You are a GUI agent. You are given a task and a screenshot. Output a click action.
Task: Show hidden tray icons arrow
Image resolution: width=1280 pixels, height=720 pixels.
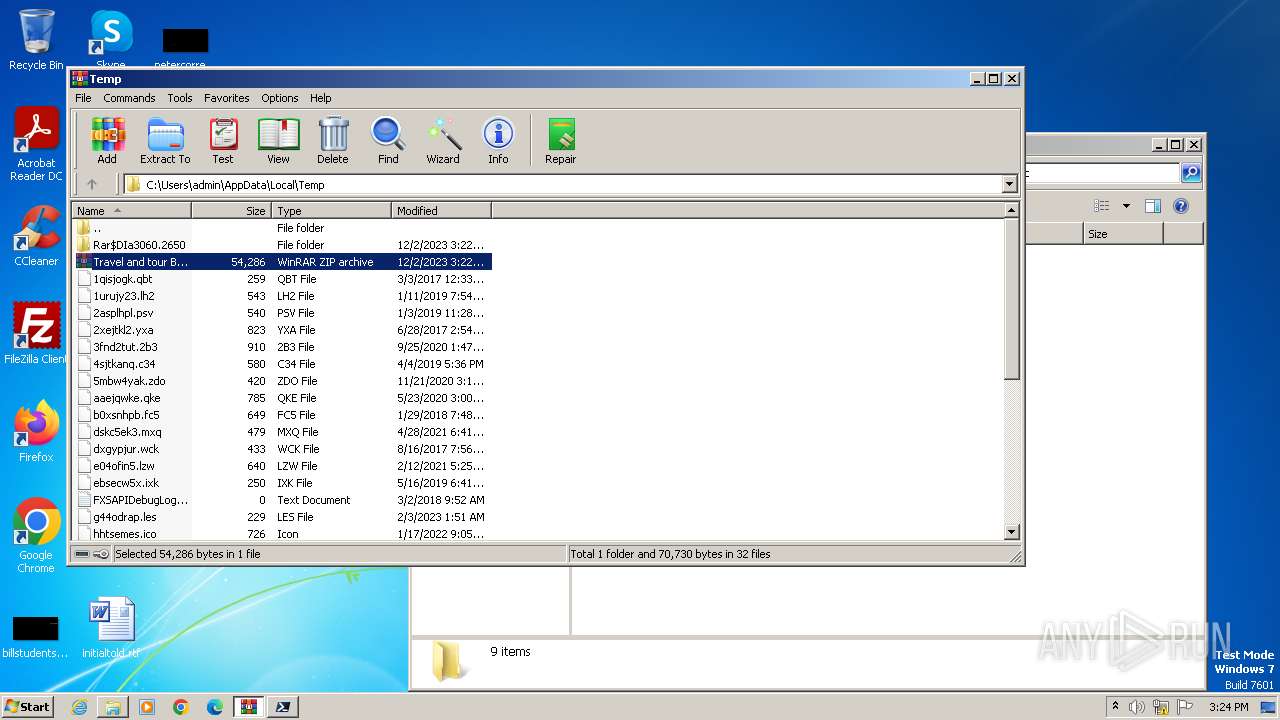(1115, 706)
